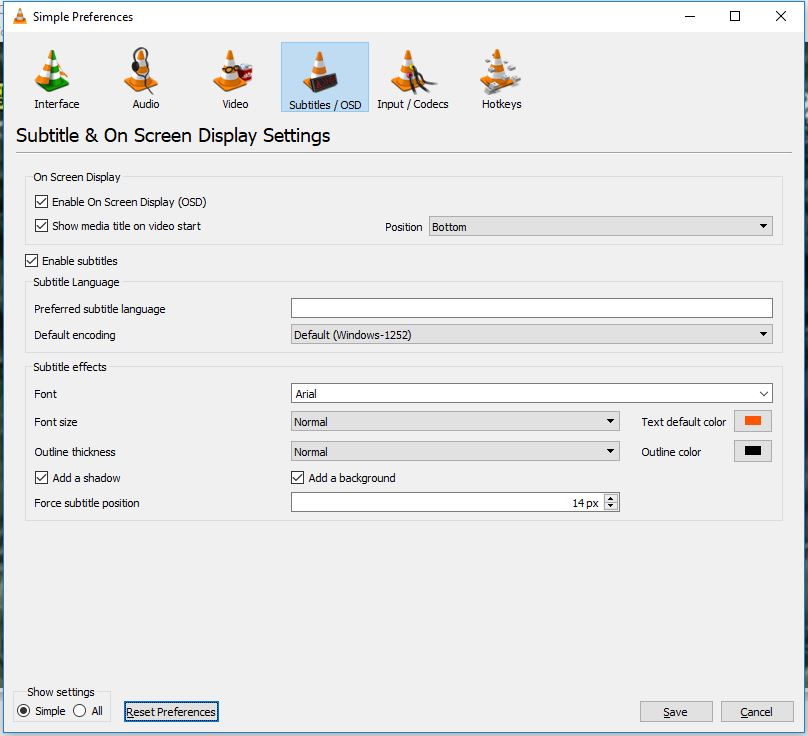Toggle the Add a background checkbox

(x=297, y=478)
